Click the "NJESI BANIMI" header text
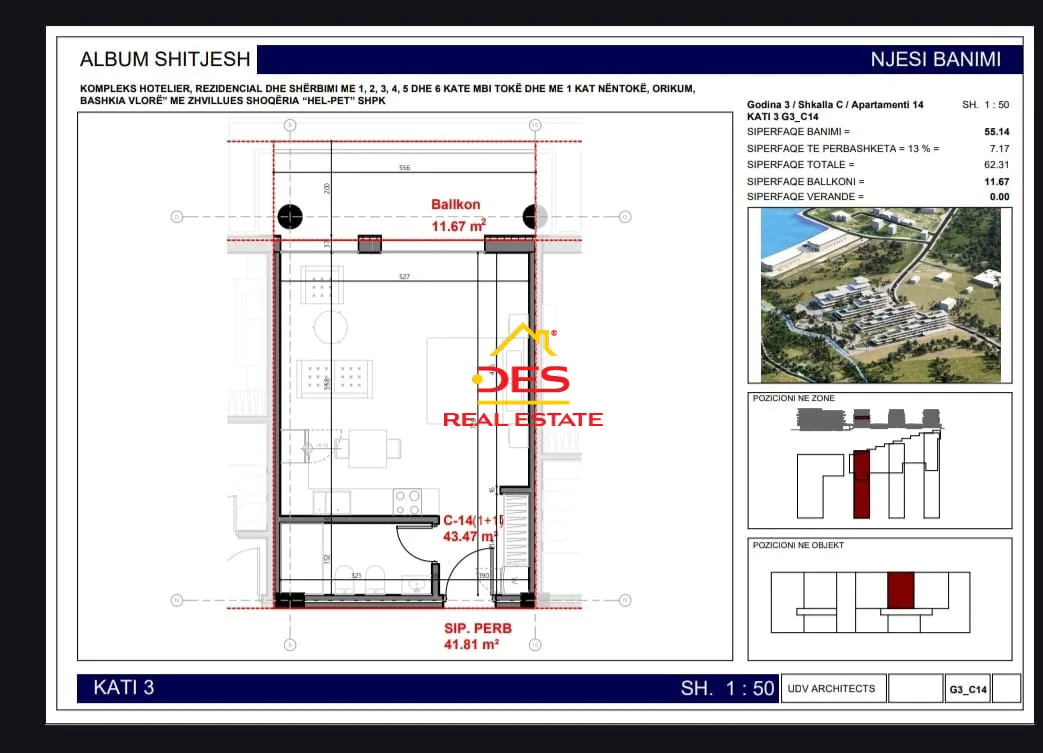 935,59
